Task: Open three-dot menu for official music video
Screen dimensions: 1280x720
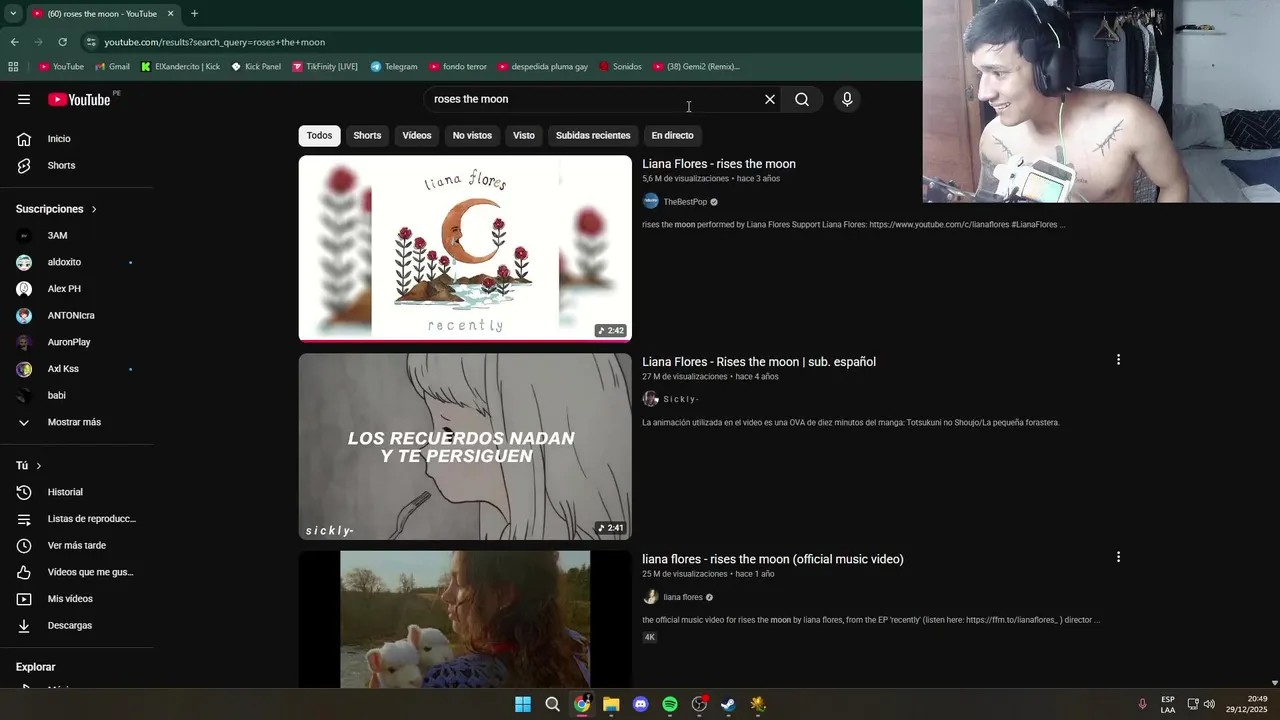Action: (1118, 557)
